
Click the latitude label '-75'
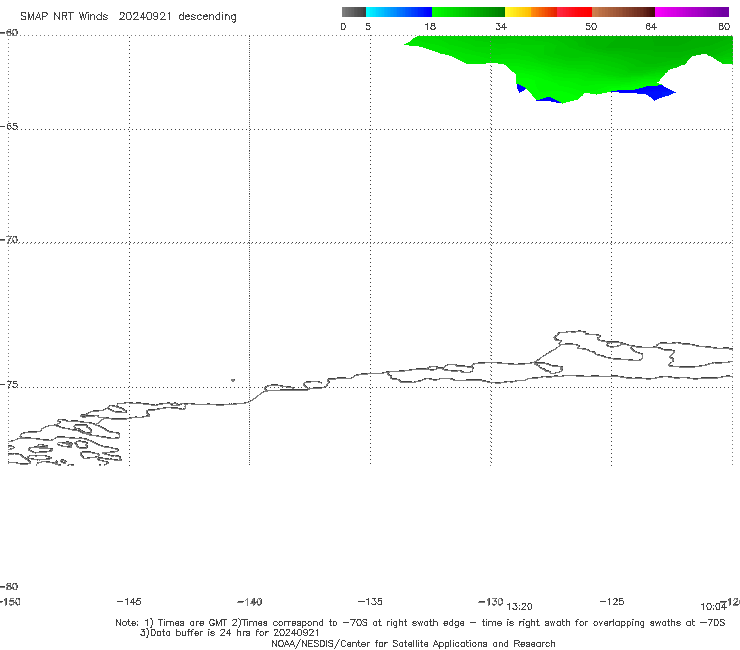click(9, 385)
